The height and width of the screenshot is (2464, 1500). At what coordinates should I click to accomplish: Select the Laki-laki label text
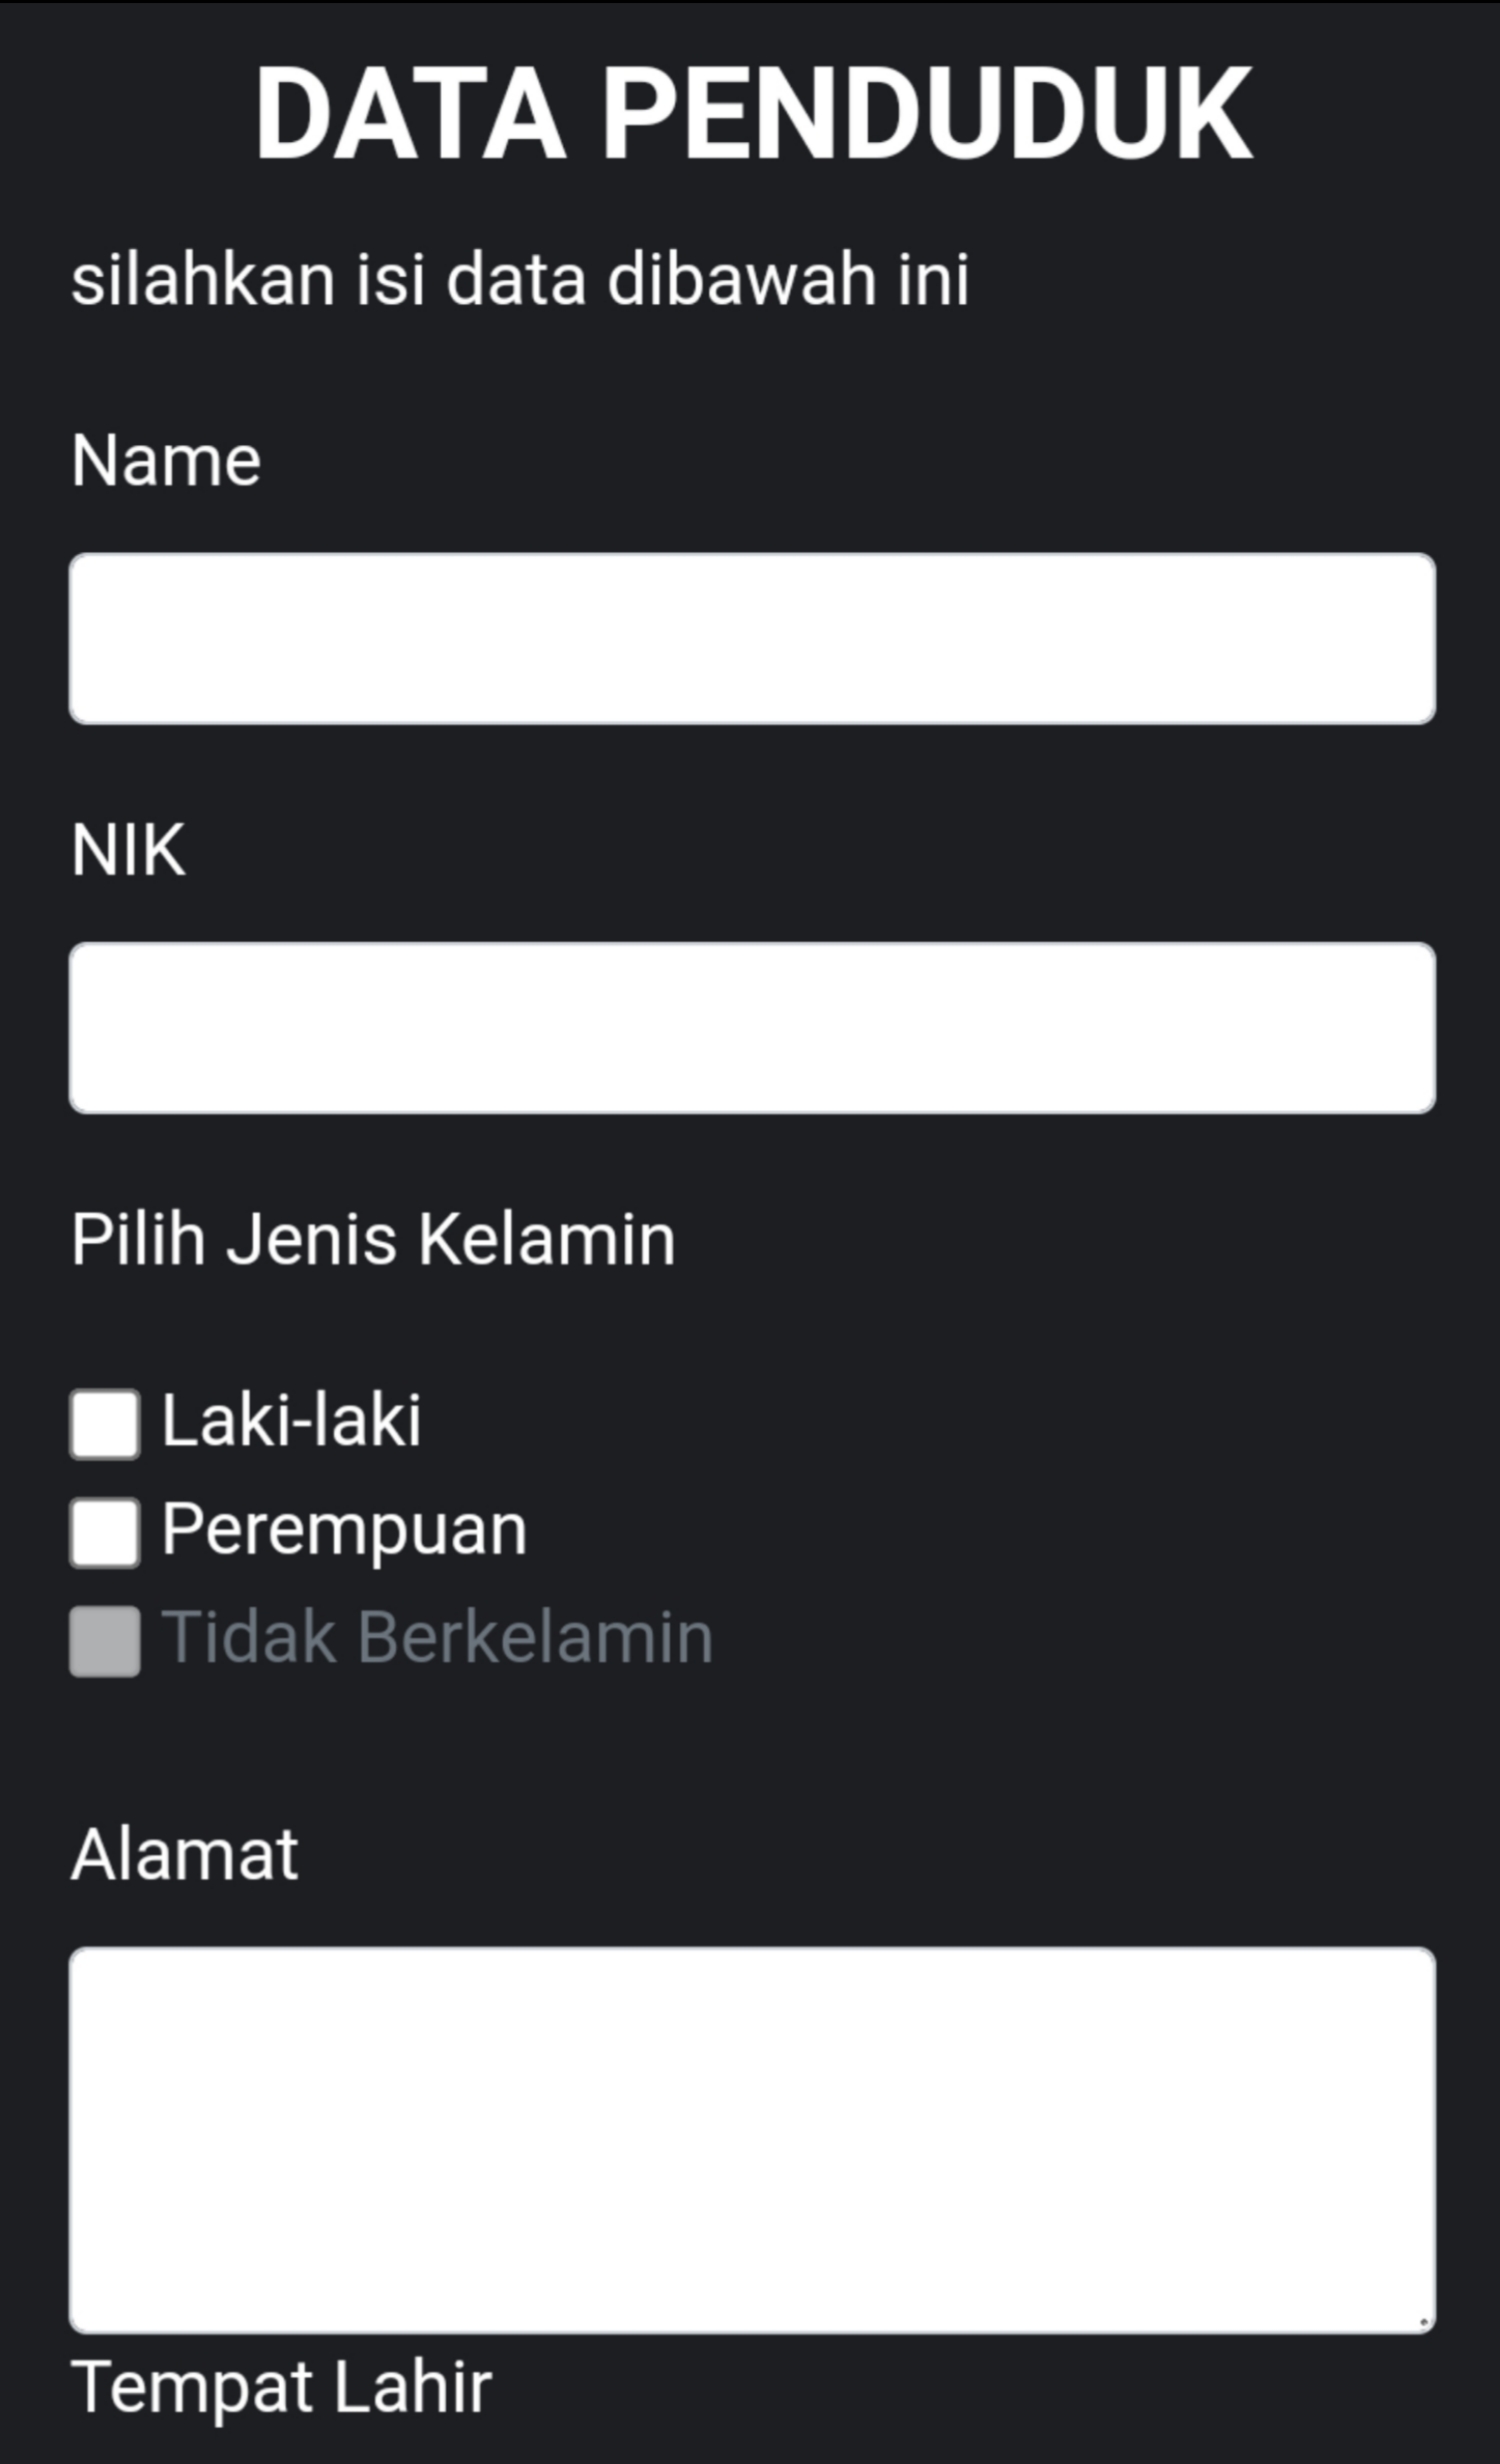[291, 1420]
